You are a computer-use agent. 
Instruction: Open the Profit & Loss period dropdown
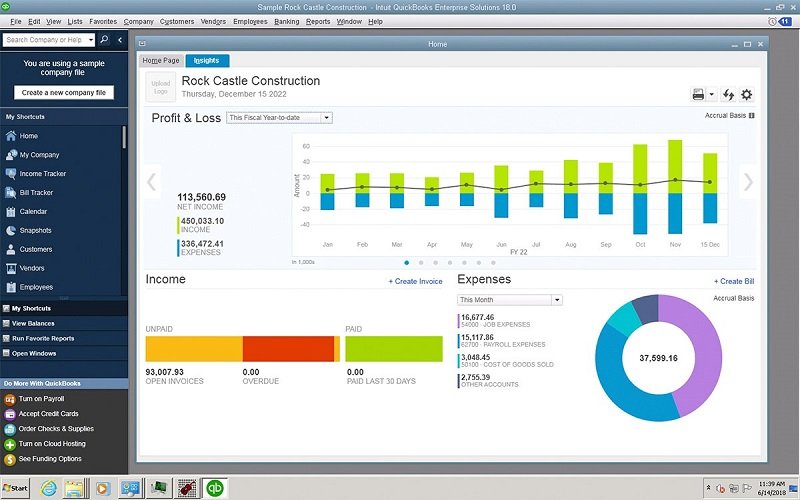click(x=279, y=118)
